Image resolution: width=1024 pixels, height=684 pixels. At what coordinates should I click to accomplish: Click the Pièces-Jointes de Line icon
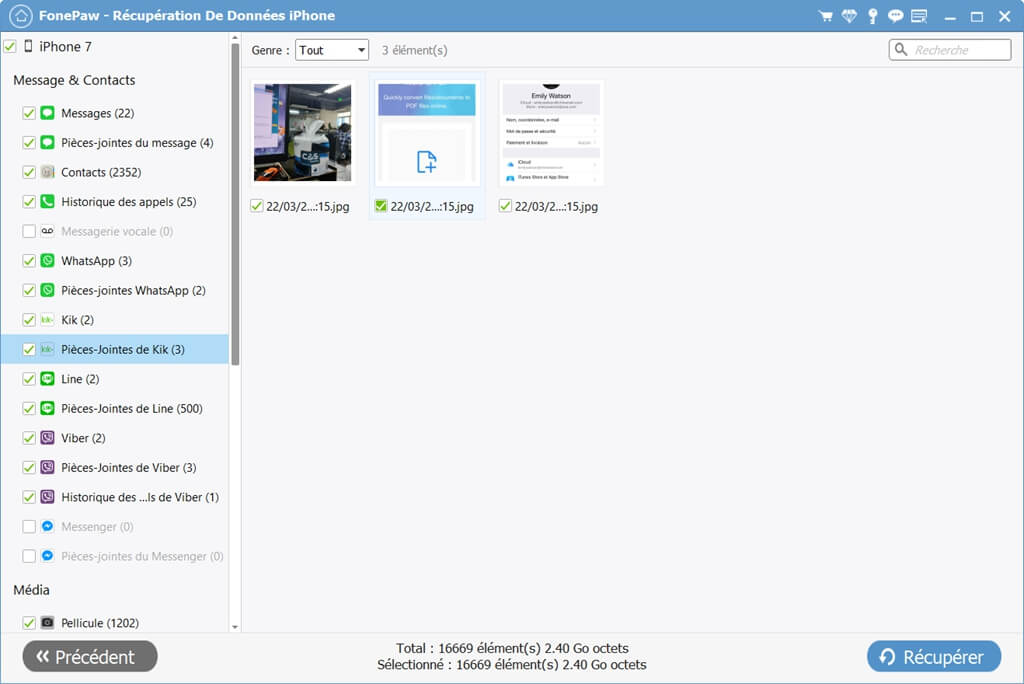(48, 408)
